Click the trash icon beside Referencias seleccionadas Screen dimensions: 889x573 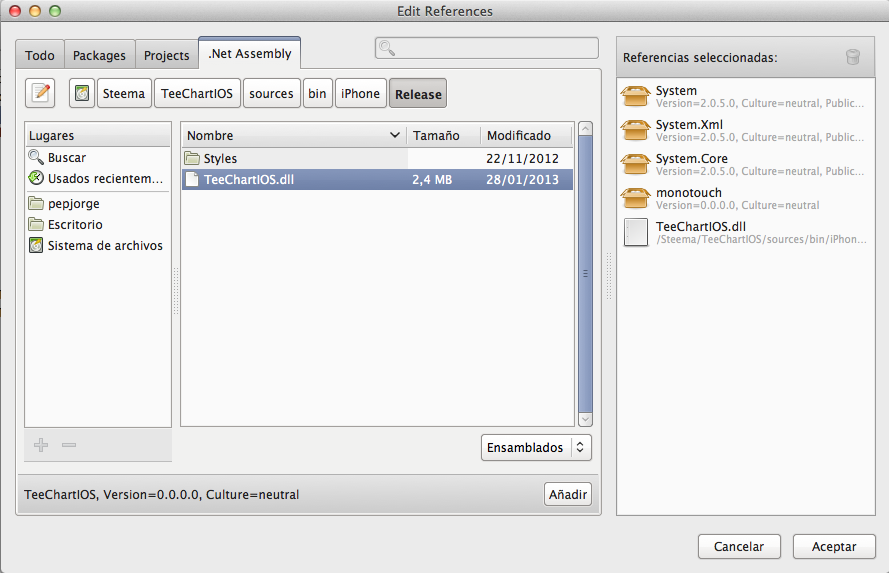[x=853, y=57]
